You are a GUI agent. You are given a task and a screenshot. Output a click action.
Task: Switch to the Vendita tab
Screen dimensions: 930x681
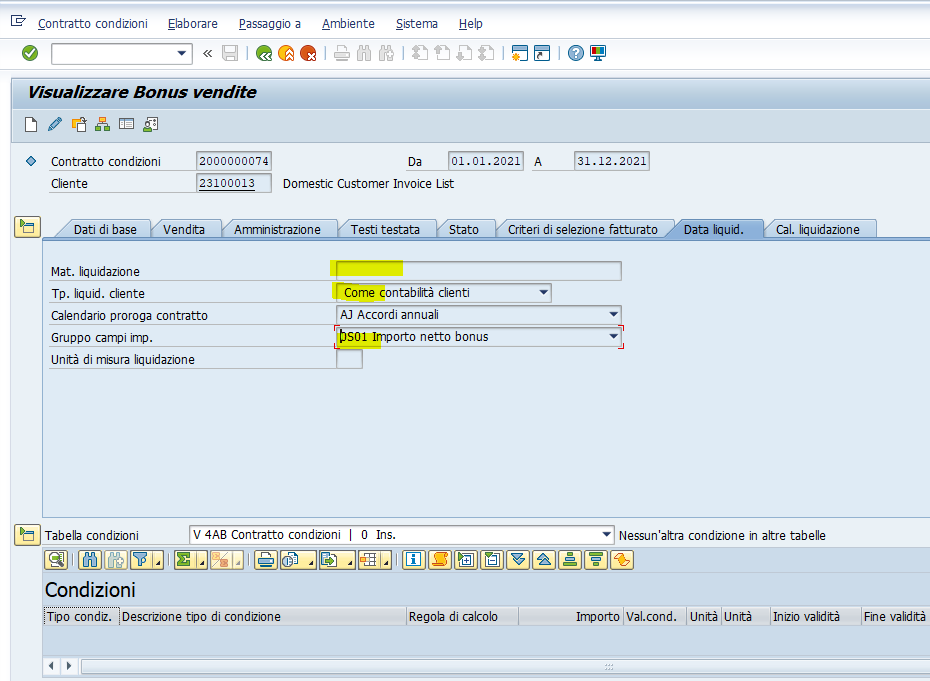pos(184,230)
